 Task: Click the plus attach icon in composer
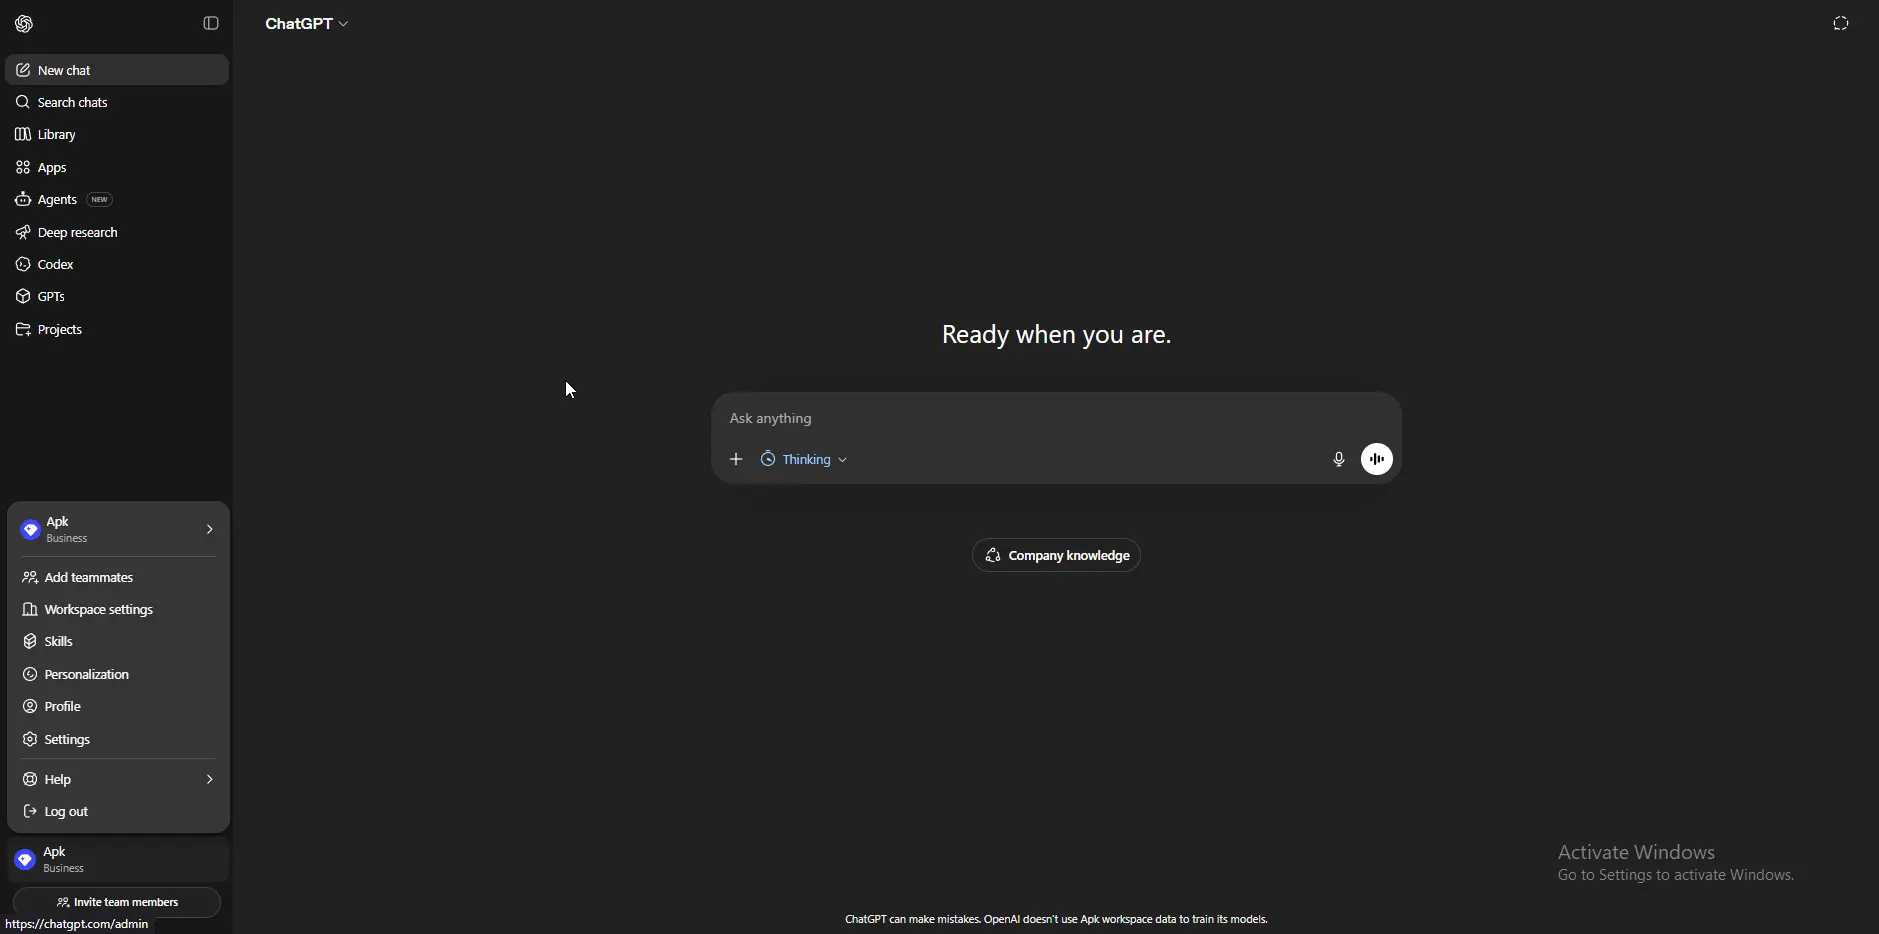coord(737,459)
